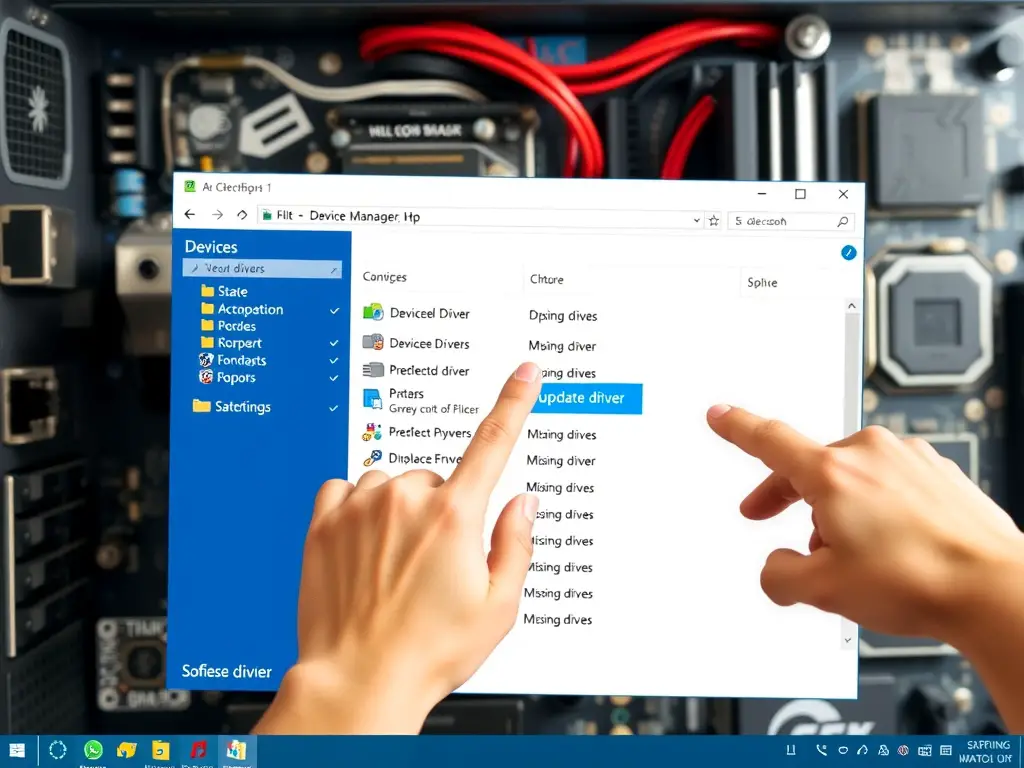Click the Msing diver status beside Devicee Divers
This screenshot has width=1024, height=768.
(x=562, y=346)
